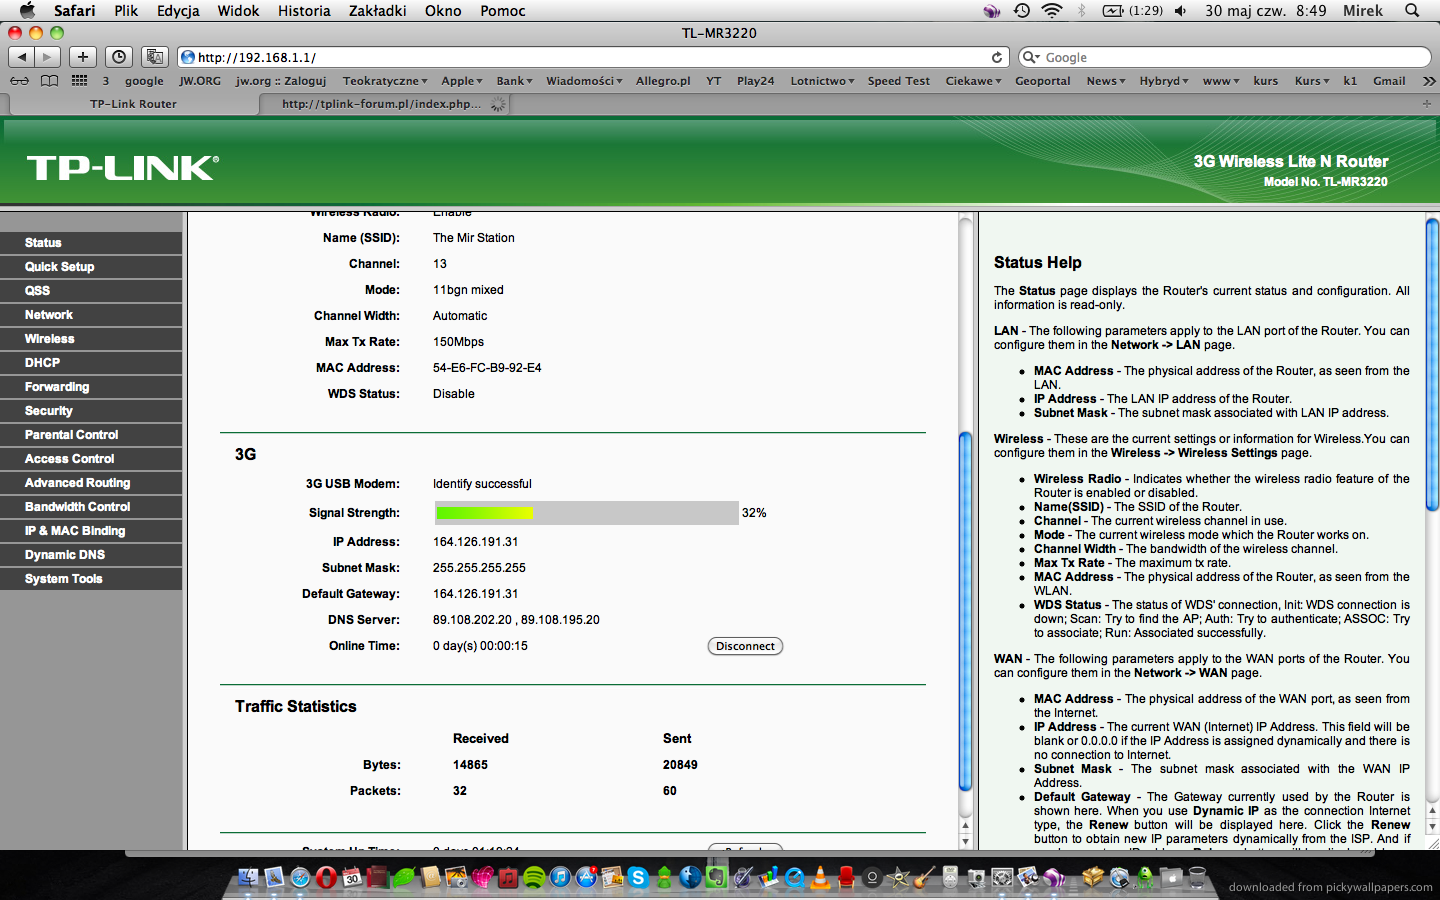This screenshot has width=1440, height=900.
Task: Expand the Ciekawe bookmarks folder
Action: coord(973,81)
